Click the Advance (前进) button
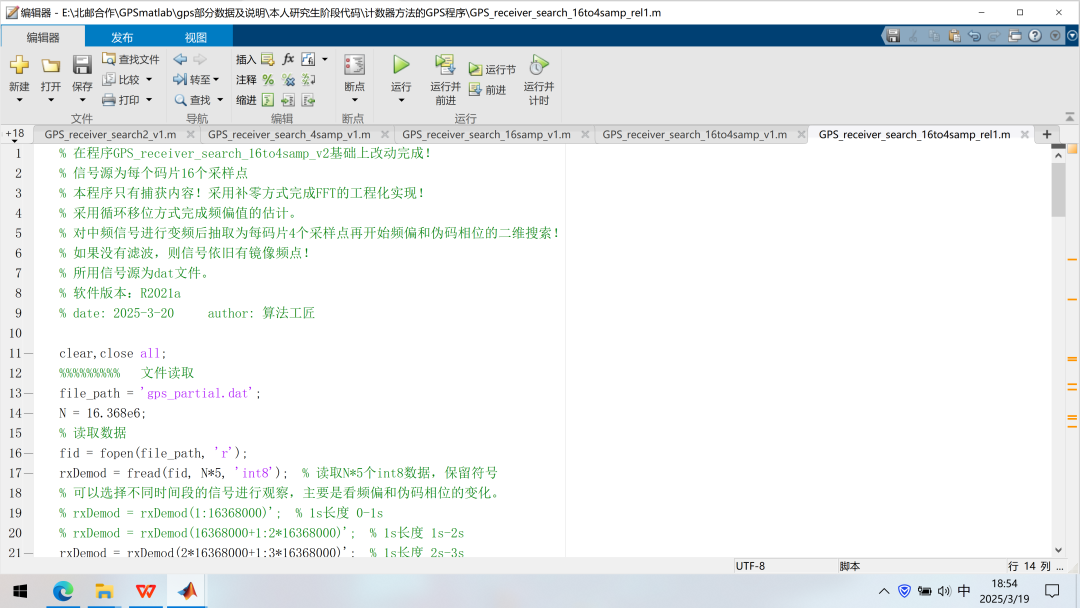This screenshot has height=608, width=1080. point(488,90)
